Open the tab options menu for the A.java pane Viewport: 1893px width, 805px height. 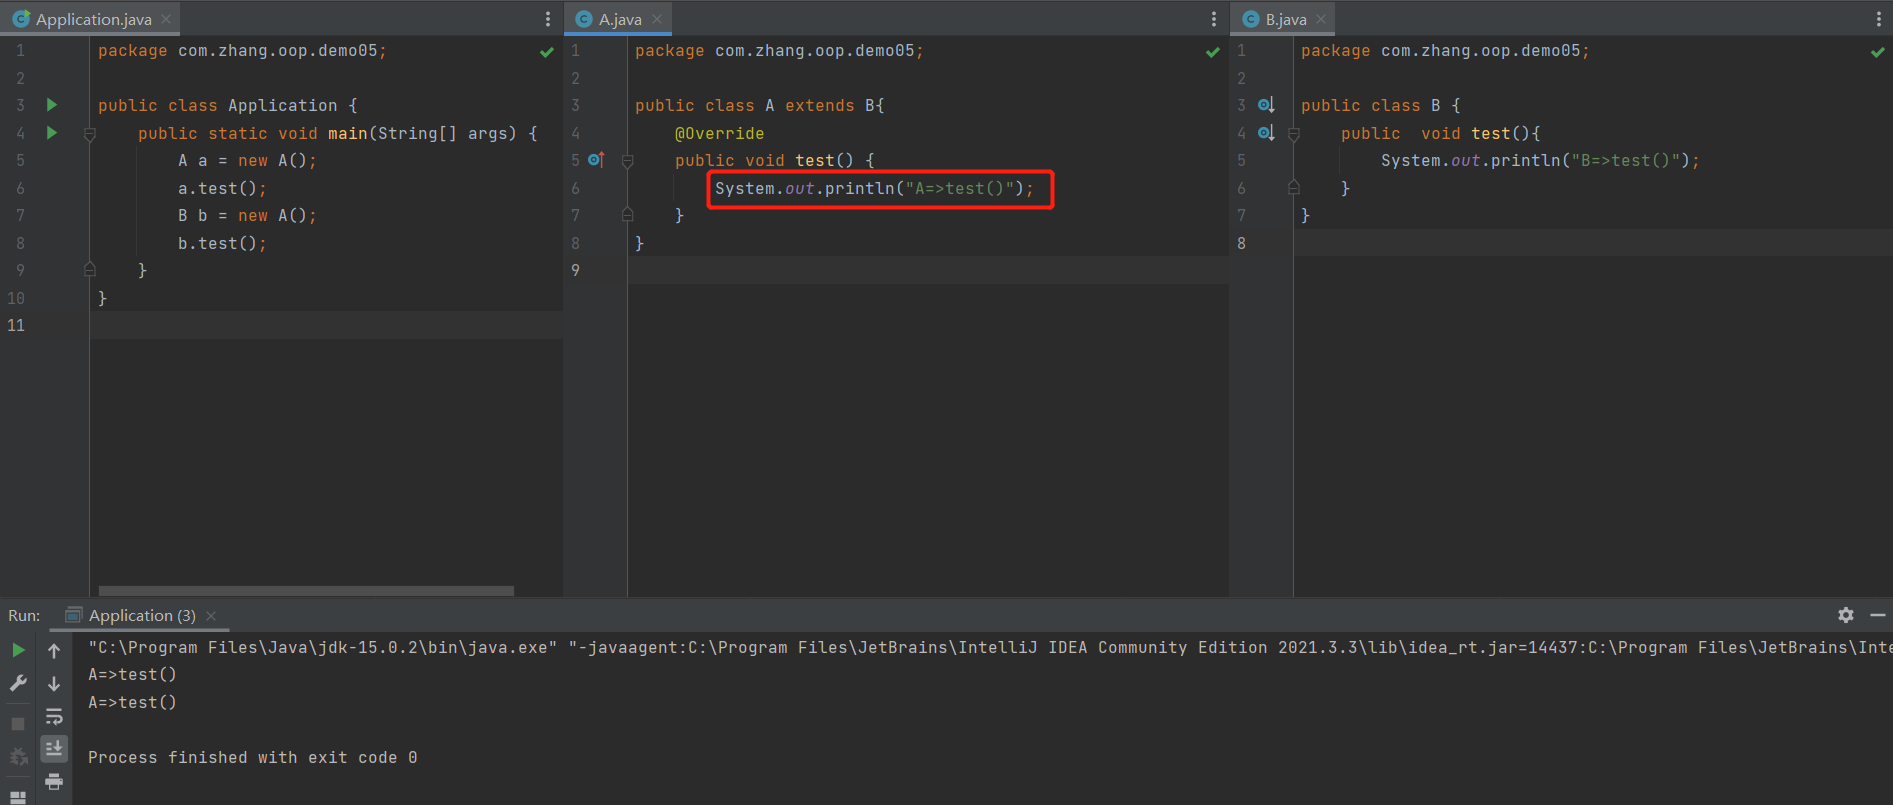click(x=1214, y=19)
